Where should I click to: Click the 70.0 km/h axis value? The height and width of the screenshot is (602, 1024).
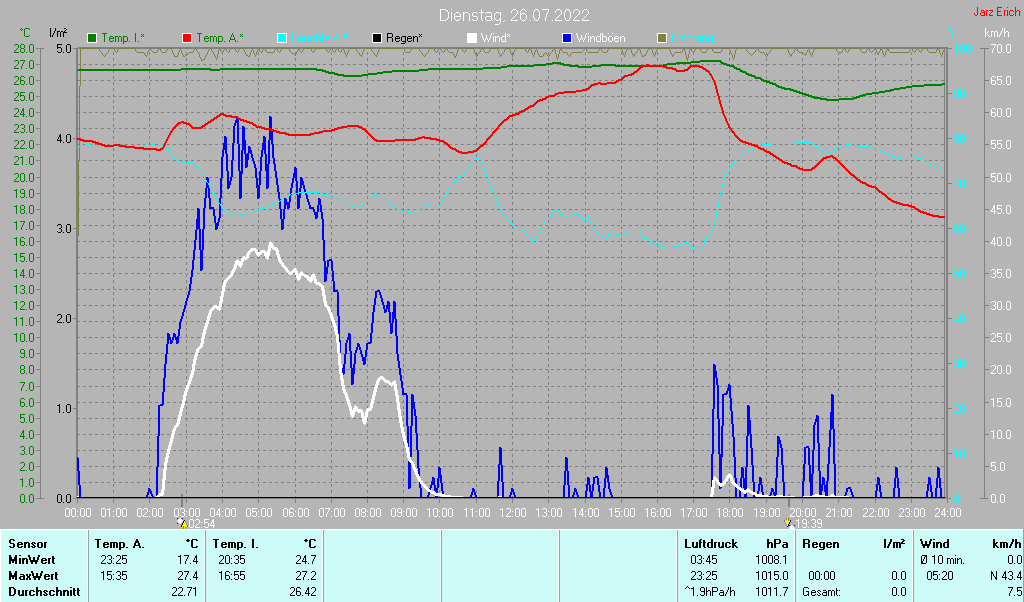coord(1000,49)
